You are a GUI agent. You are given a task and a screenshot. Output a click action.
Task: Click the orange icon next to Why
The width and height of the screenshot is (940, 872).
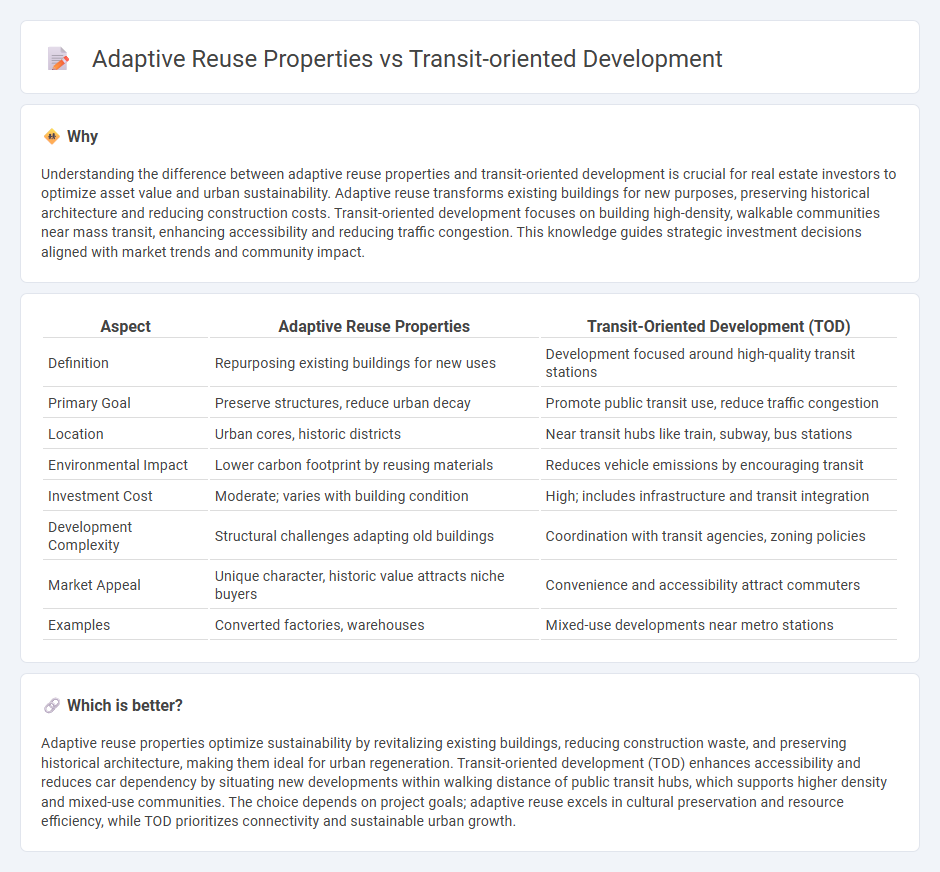click(52, 137)
